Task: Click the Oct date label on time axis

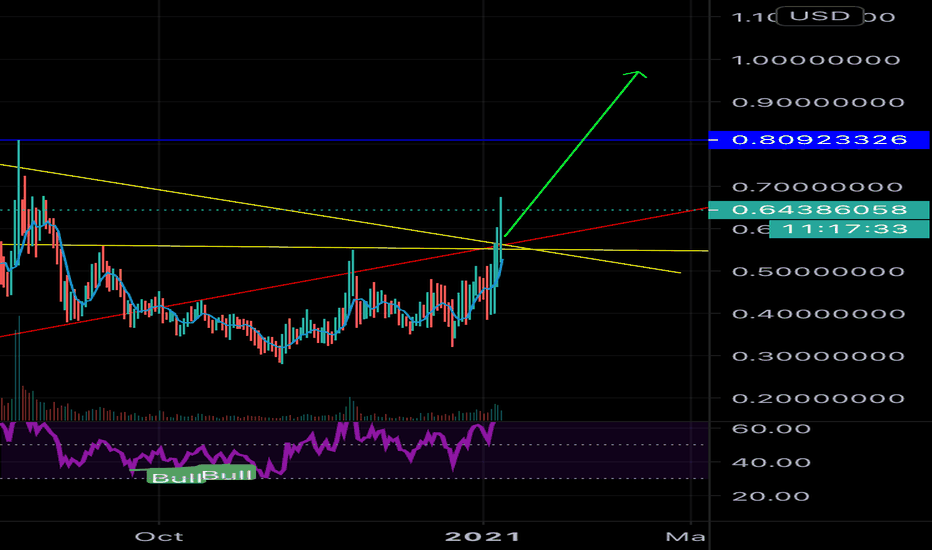Action: pos(159,537)
